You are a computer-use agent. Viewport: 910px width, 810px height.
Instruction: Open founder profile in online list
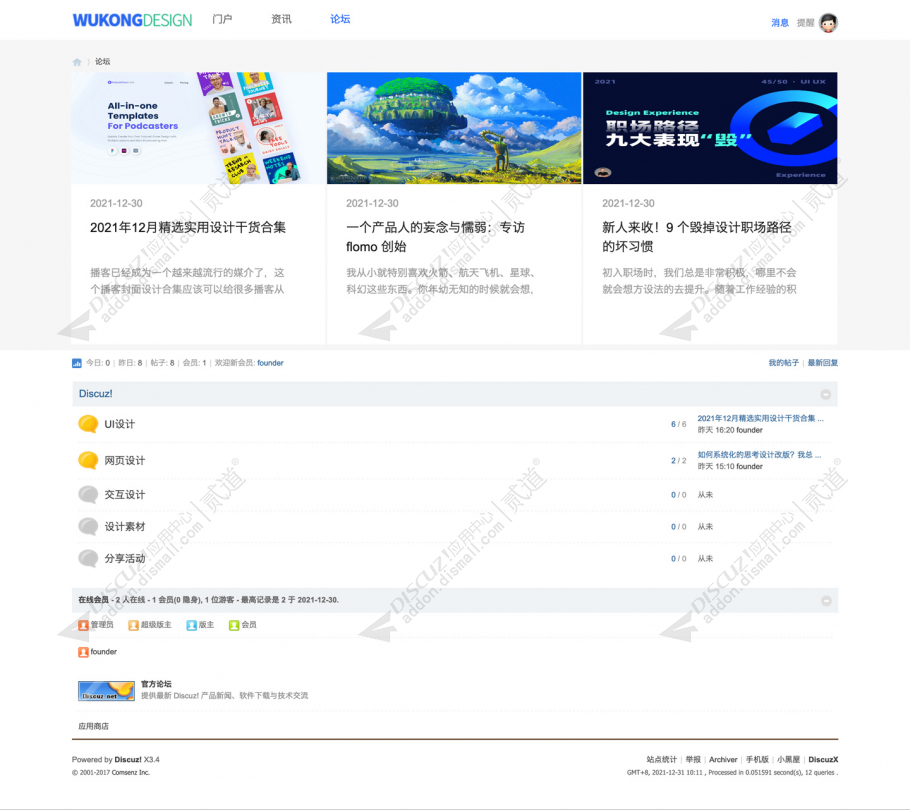click(x=104, y=652)
